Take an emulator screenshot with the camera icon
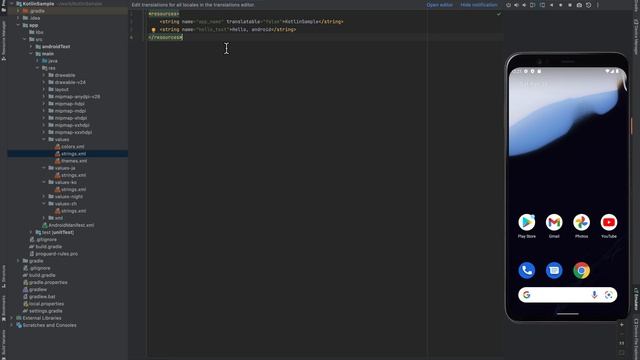This screenshot has height=360, width=640. coord(579,5)
